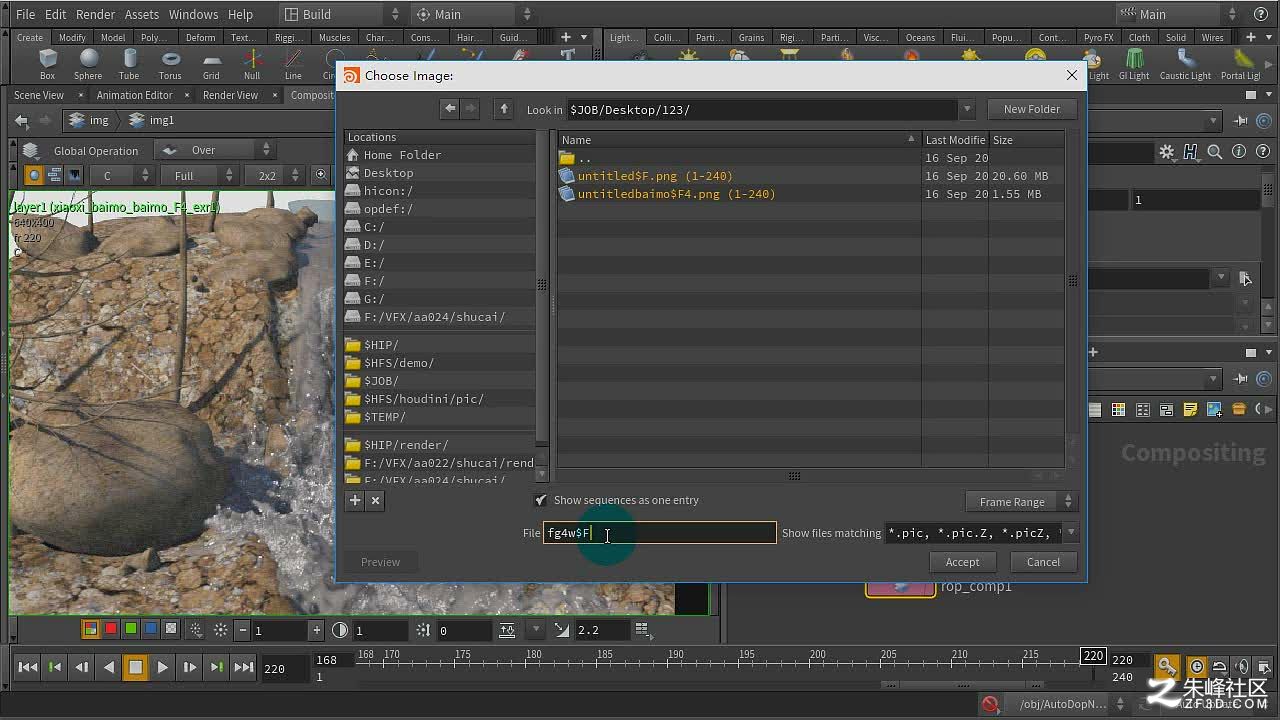Screen dimensions: 1280x720
Task: Select the Tube shelf tool
Action: click(x=129, y=65)
